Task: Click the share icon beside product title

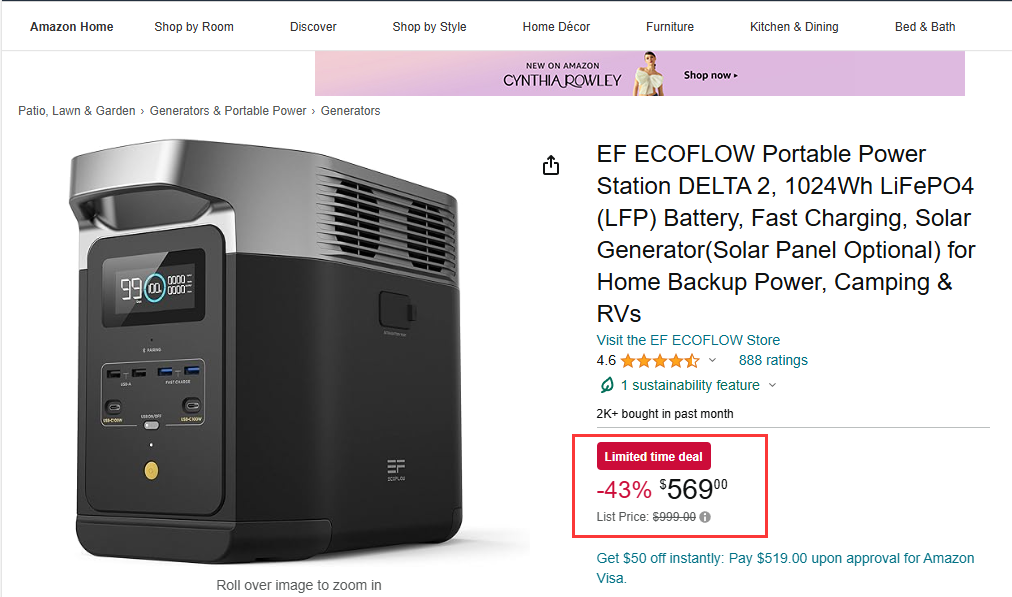Action: (550, 164)
